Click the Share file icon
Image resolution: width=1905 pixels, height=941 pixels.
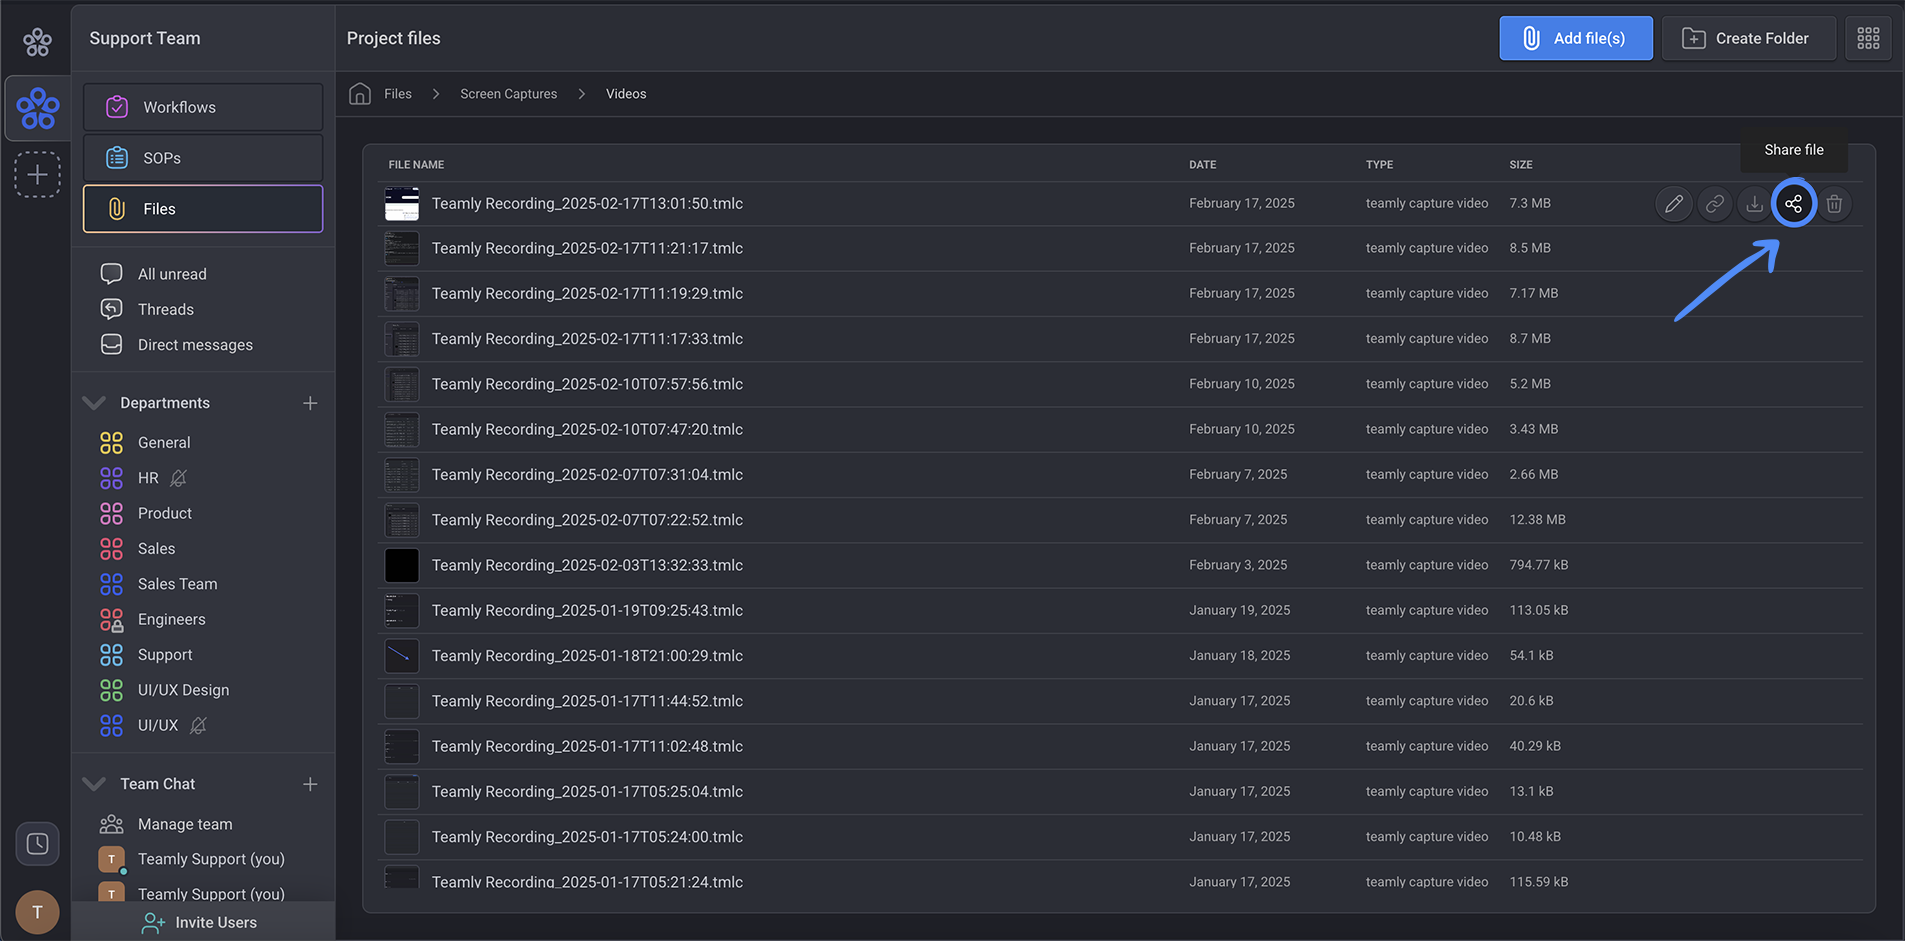pyautogui.click(x=1794, y=204)
